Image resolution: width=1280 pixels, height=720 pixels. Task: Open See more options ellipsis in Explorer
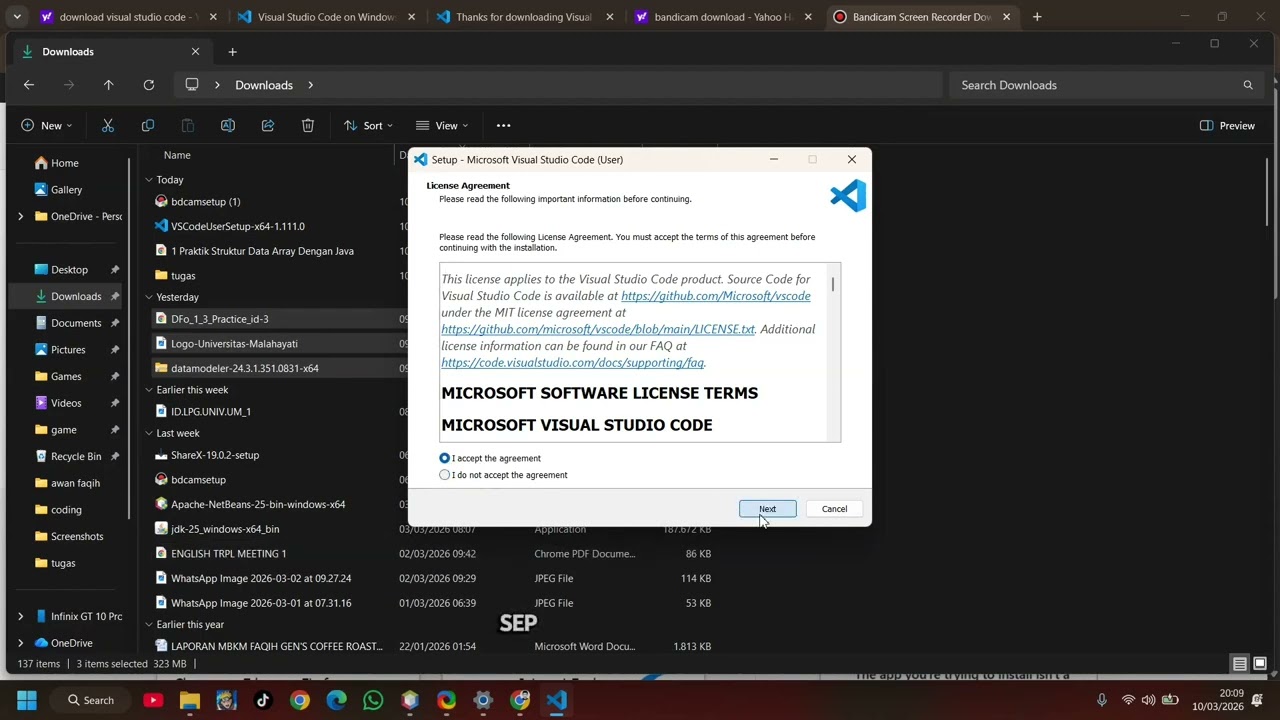pyautogui.click(x=504, y=126)
